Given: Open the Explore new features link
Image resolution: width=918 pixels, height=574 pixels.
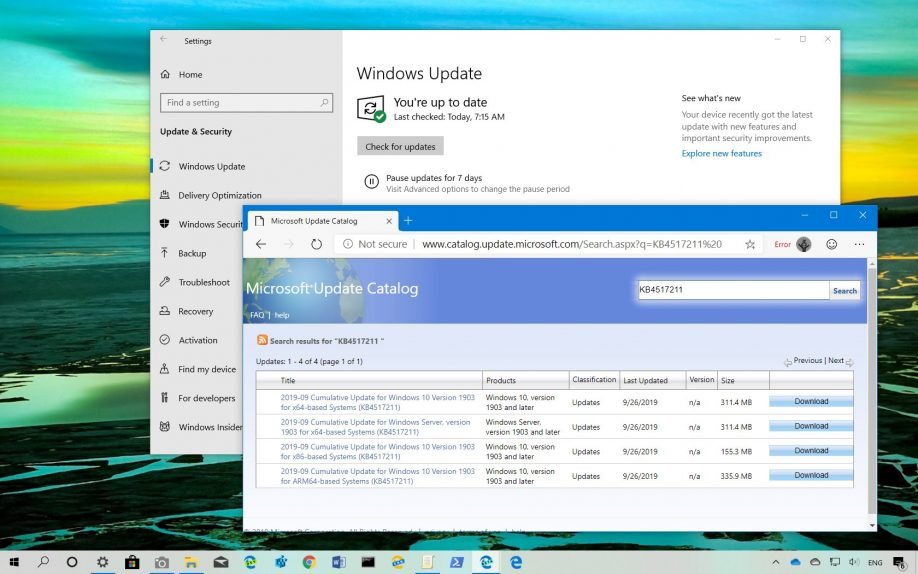Looking at the screenshot, I should point(721,154).
